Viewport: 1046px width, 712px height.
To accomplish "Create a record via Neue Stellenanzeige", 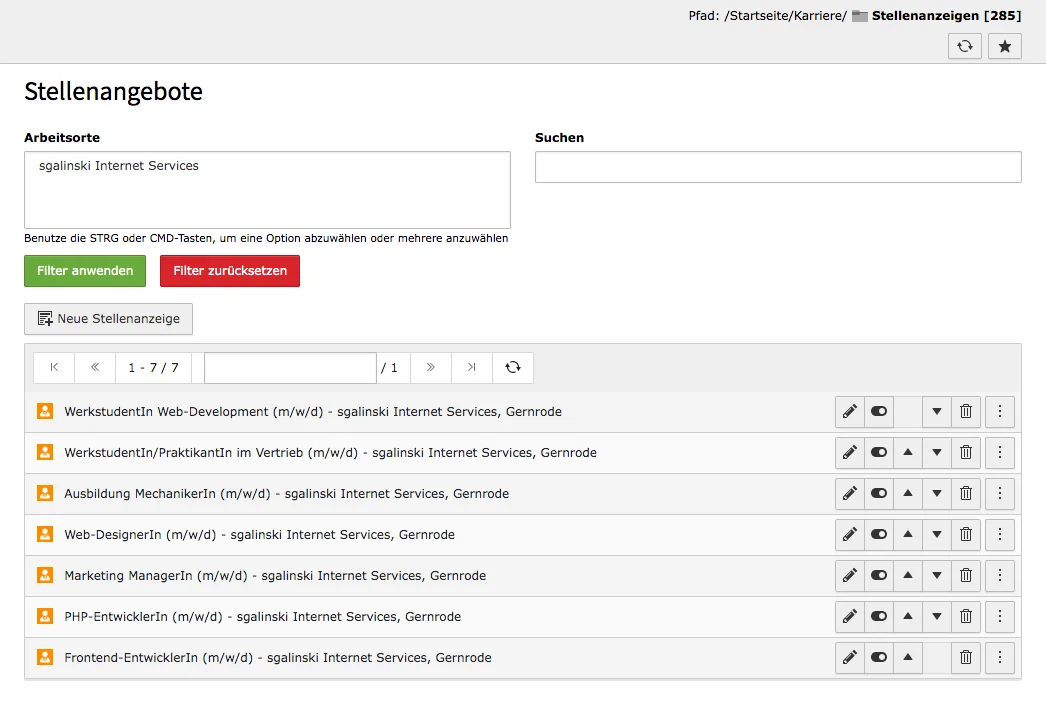I will point(108,319).
